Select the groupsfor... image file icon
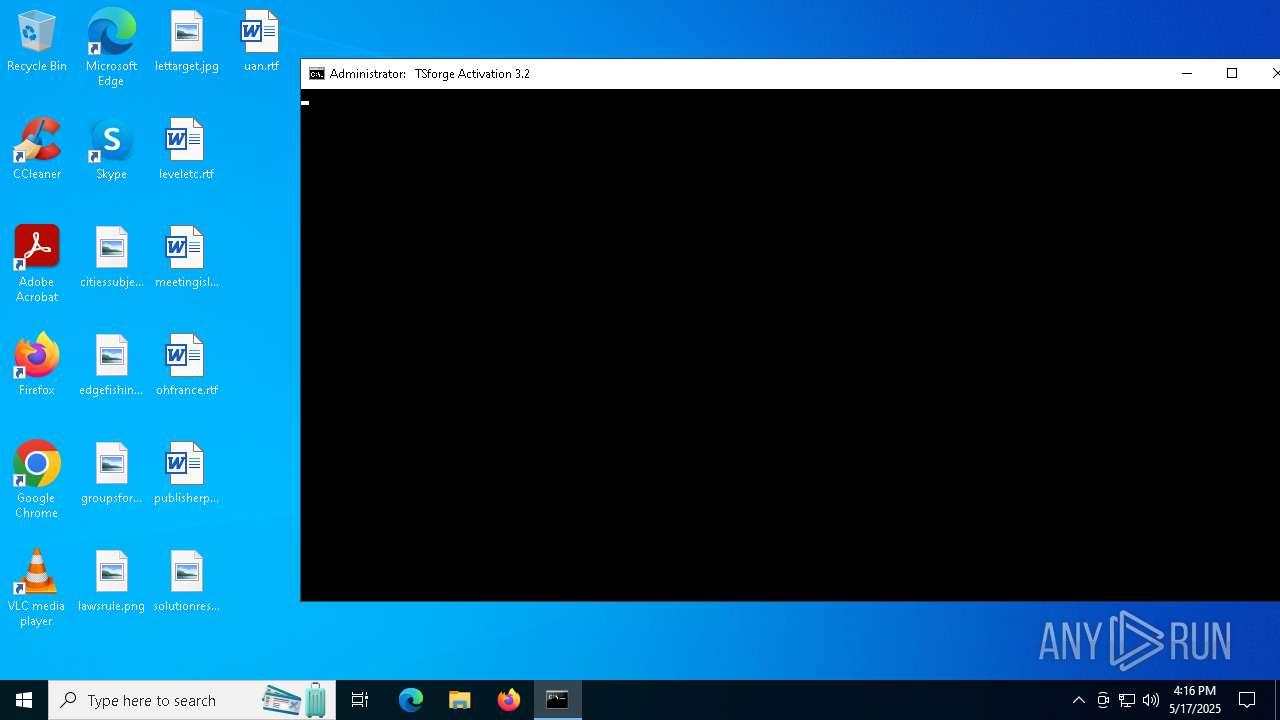Image resolution: width=1280 pixels, height=720 pixels. point(111,474)
